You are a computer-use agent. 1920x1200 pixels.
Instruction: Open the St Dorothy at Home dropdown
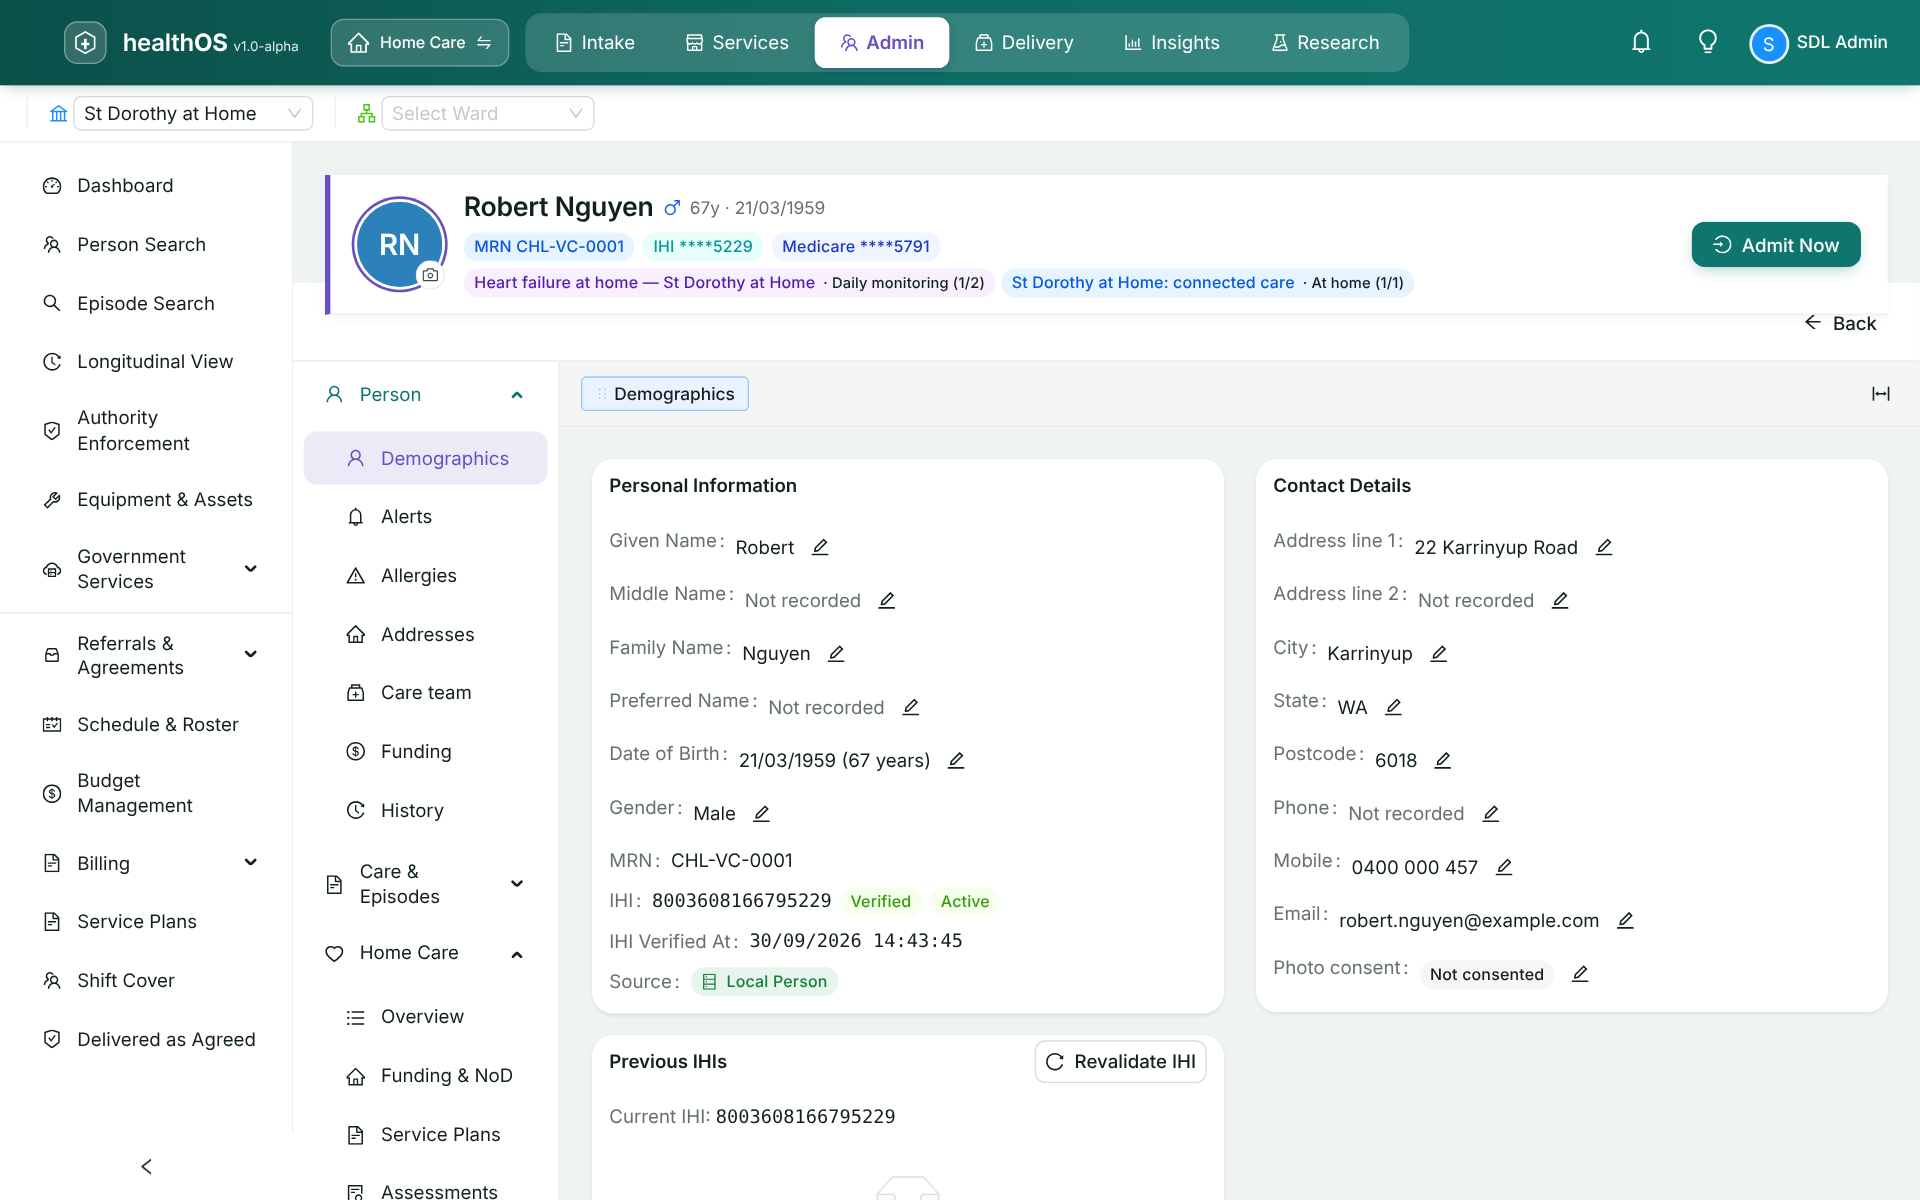point(193,113)
